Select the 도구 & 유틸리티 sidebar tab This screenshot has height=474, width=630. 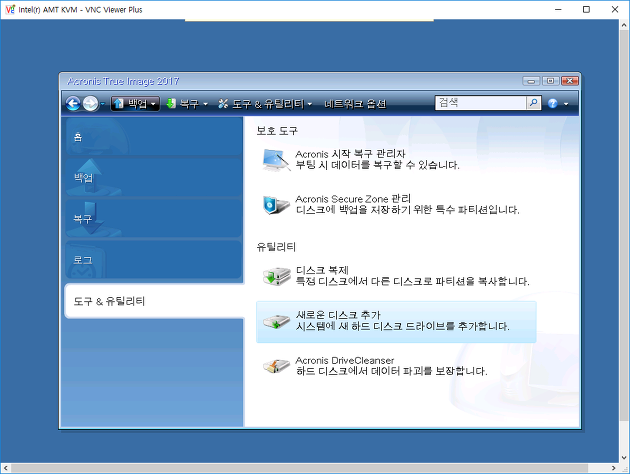click(154, 301)
